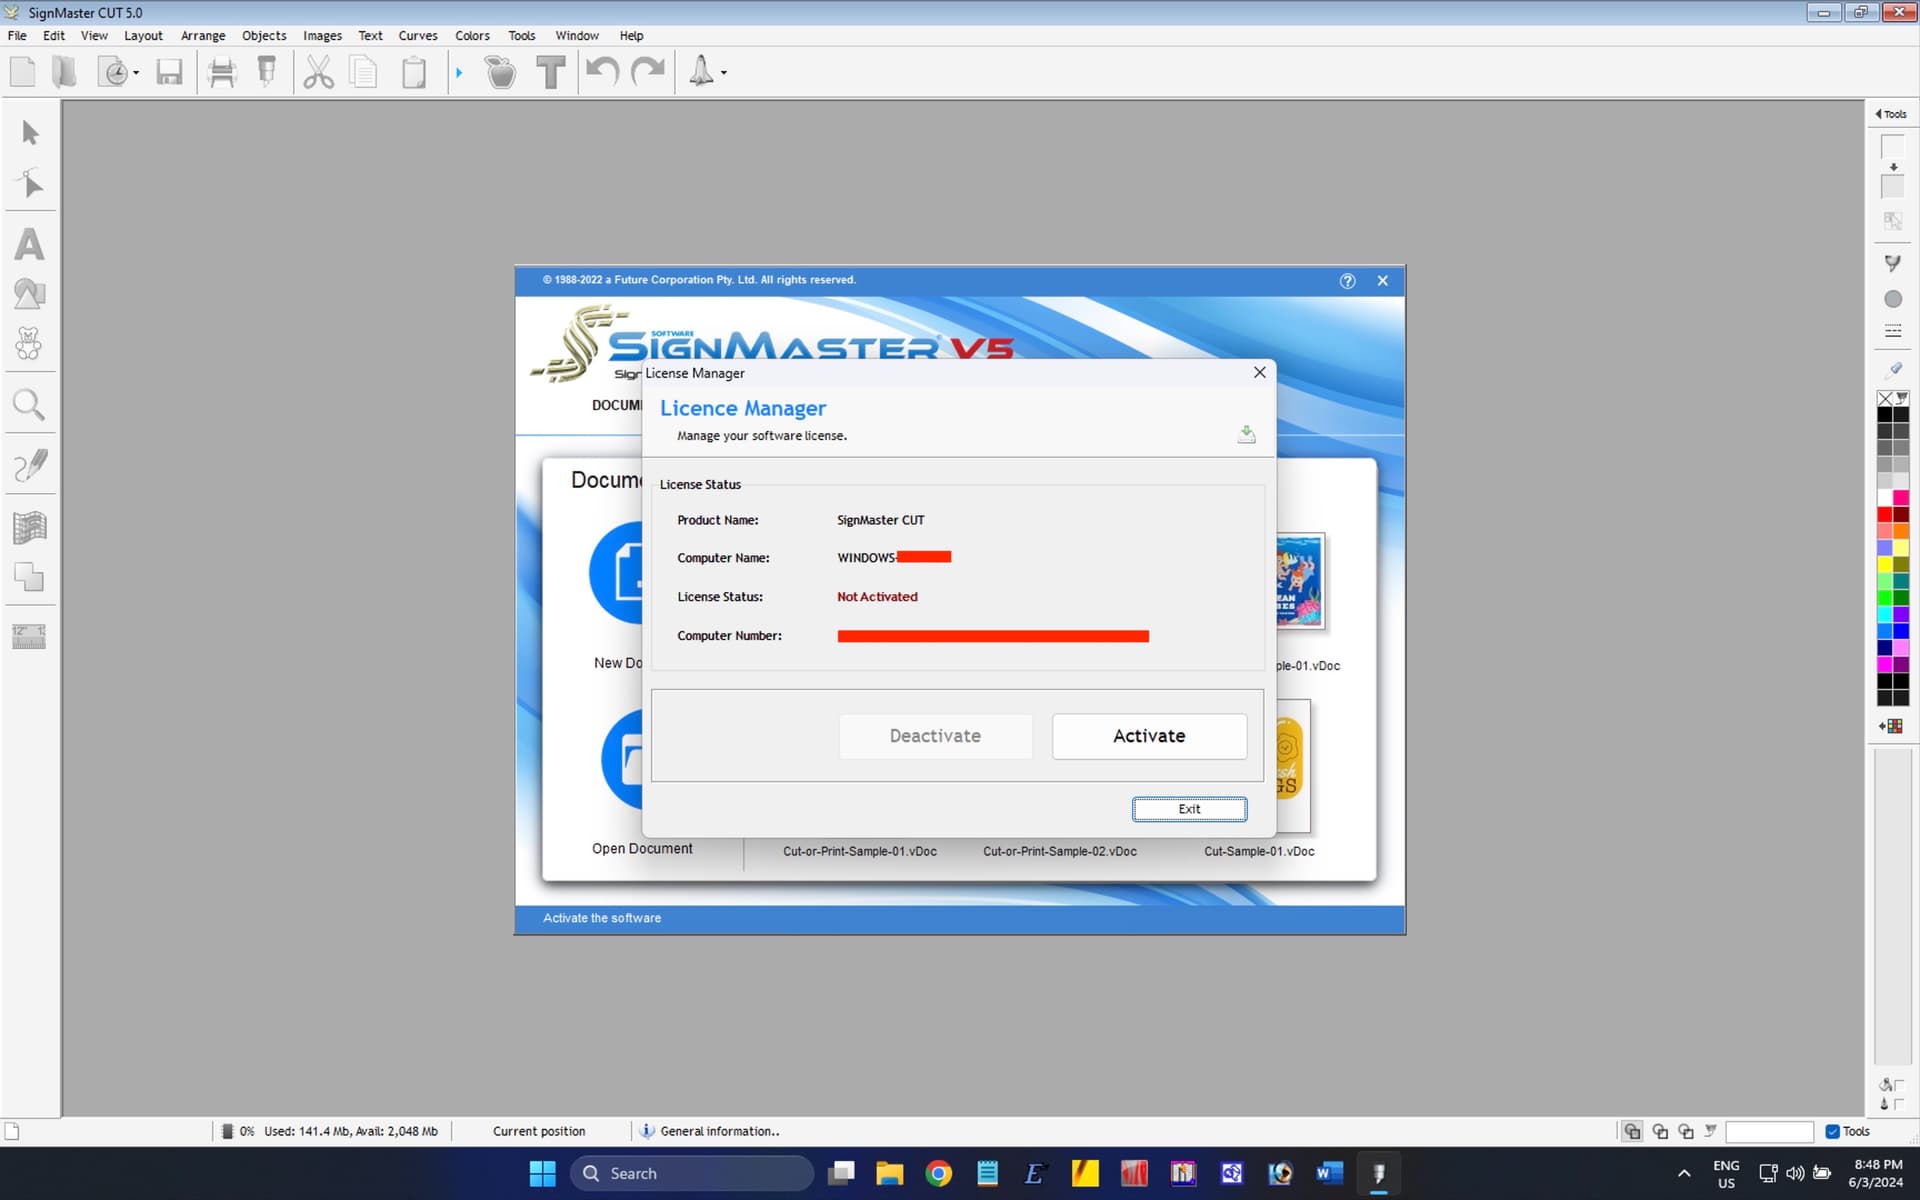Click the pen nib toolbar icon
Viewport: 1920px width, 1200px height.
[x=702, y=72]
